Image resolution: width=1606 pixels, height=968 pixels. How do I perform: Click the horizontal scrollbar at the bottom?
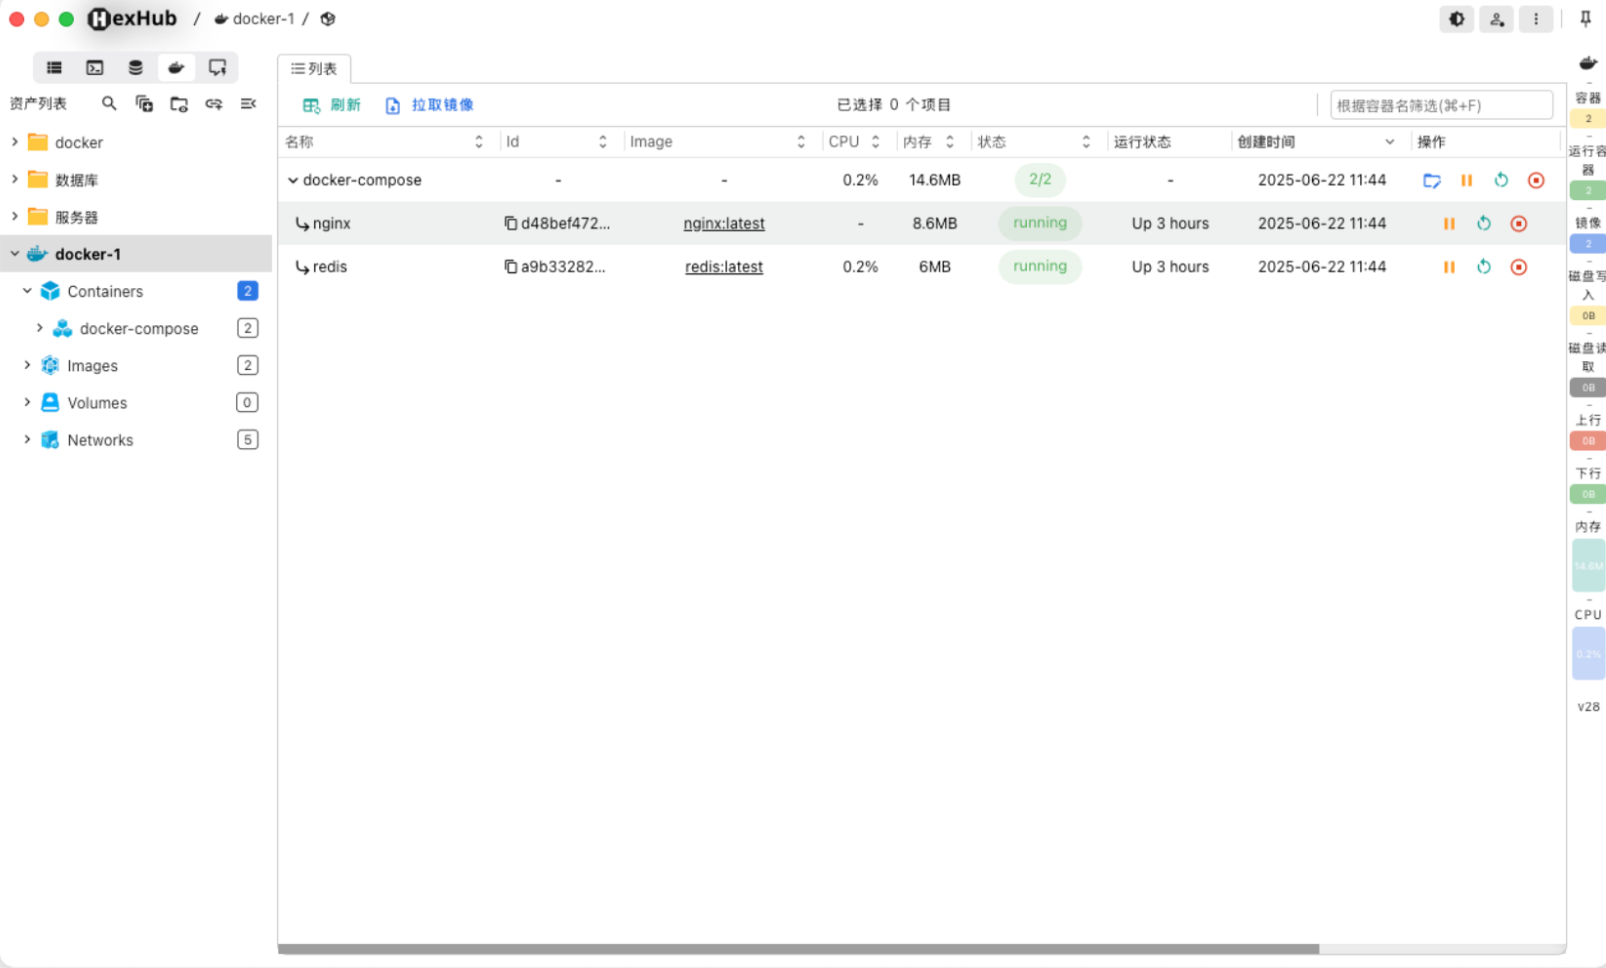(798, 948)
